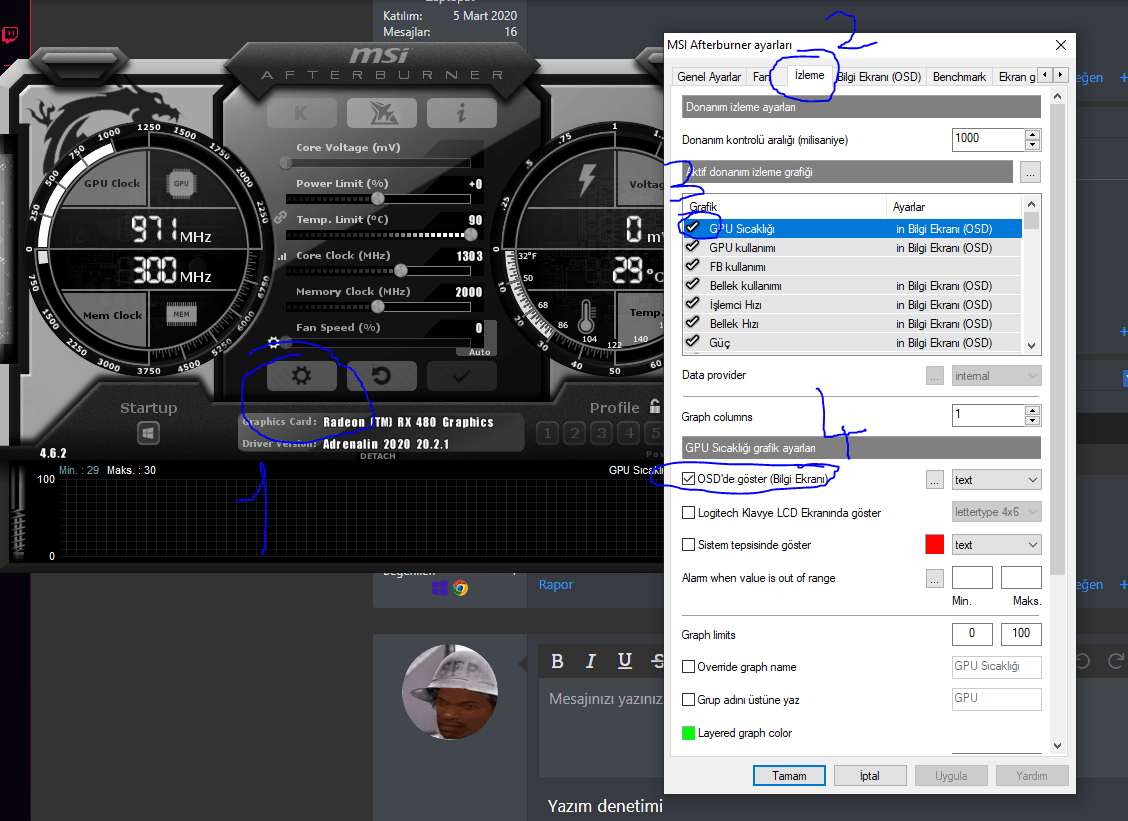
Task: Switch to the Genel Ayarlar tab
Action: [709, 76]
